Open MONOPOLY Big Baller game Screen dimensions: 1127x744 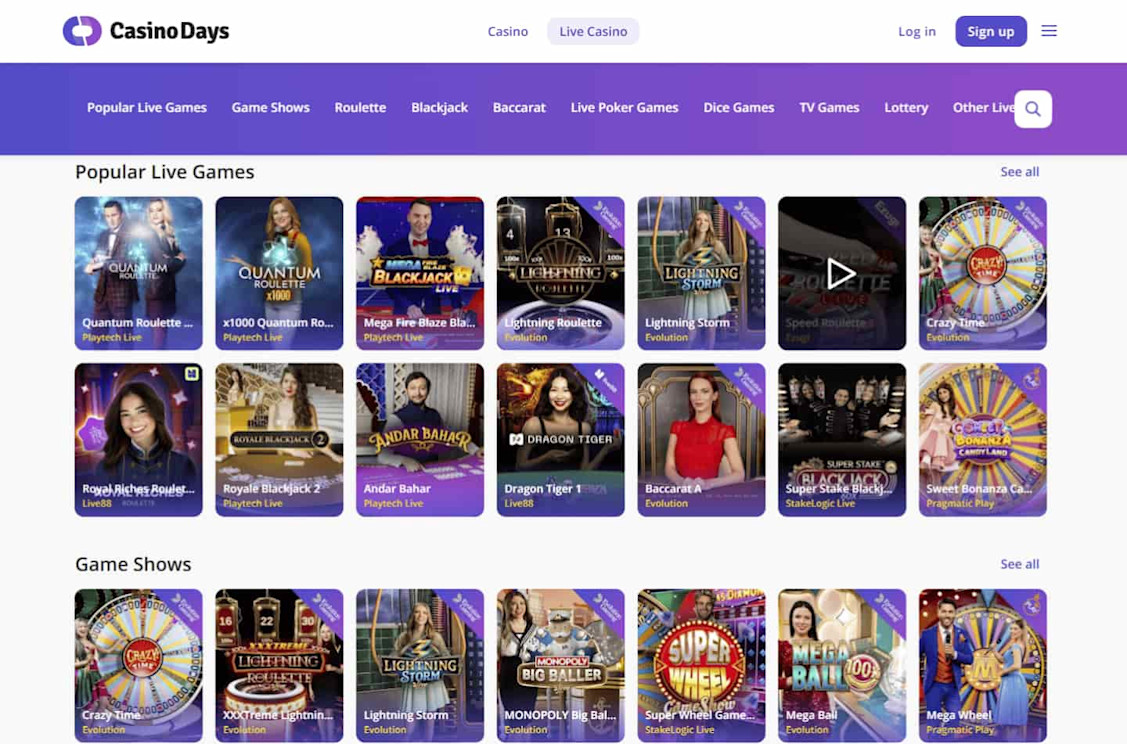tap(561, 666)
